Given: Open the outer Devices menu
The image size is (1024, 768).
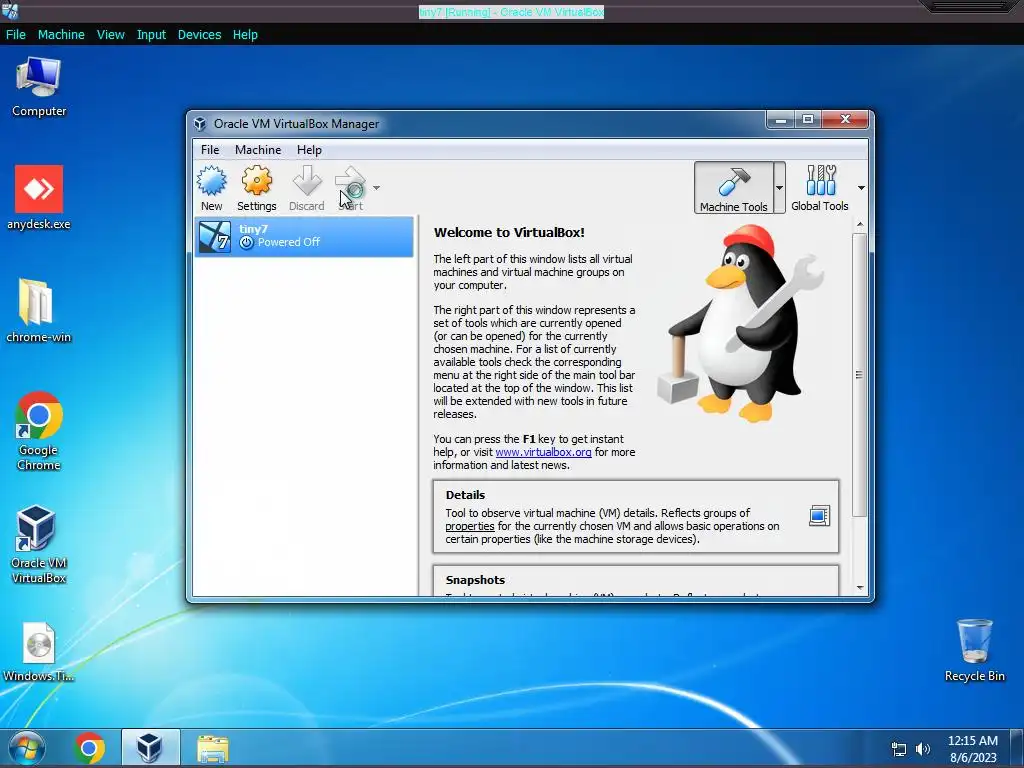Looking at the screenshot, I should (199, 35).
